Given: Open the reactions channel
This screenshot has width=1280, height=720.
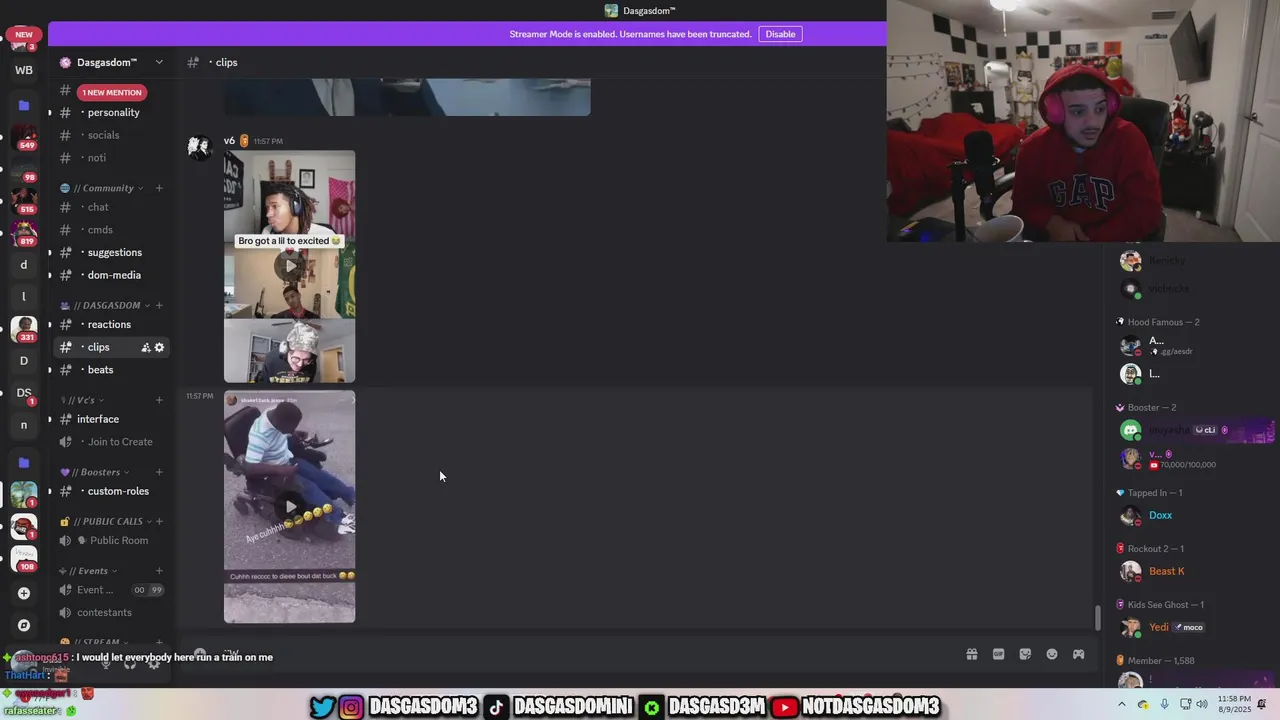Looking at the screenshot, I should 111,324.
